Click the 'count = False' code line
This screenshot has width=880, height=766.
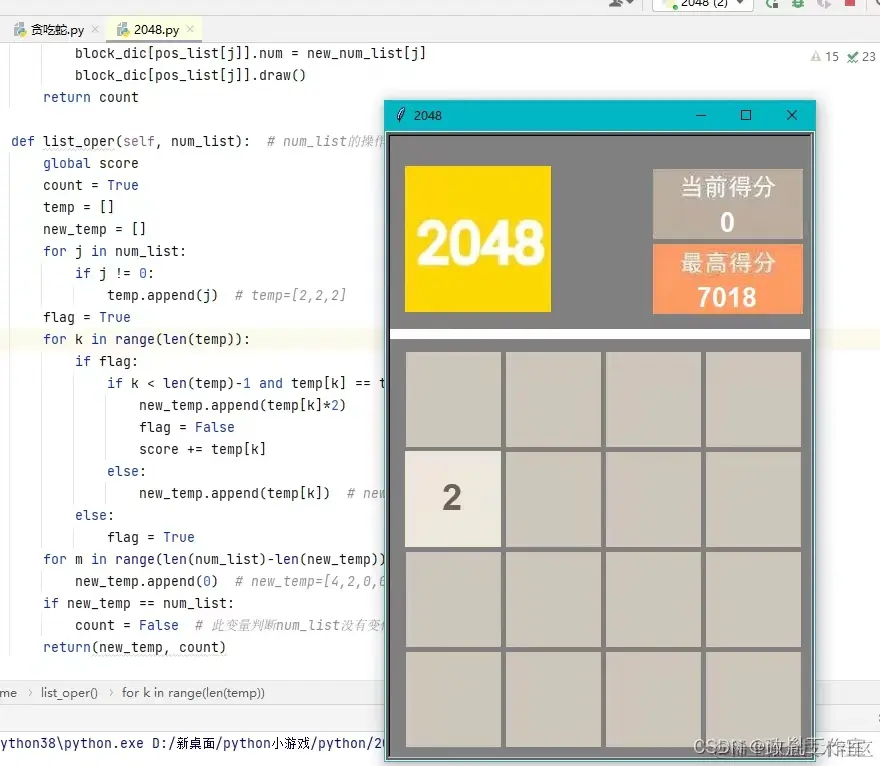tap(127, 625)
